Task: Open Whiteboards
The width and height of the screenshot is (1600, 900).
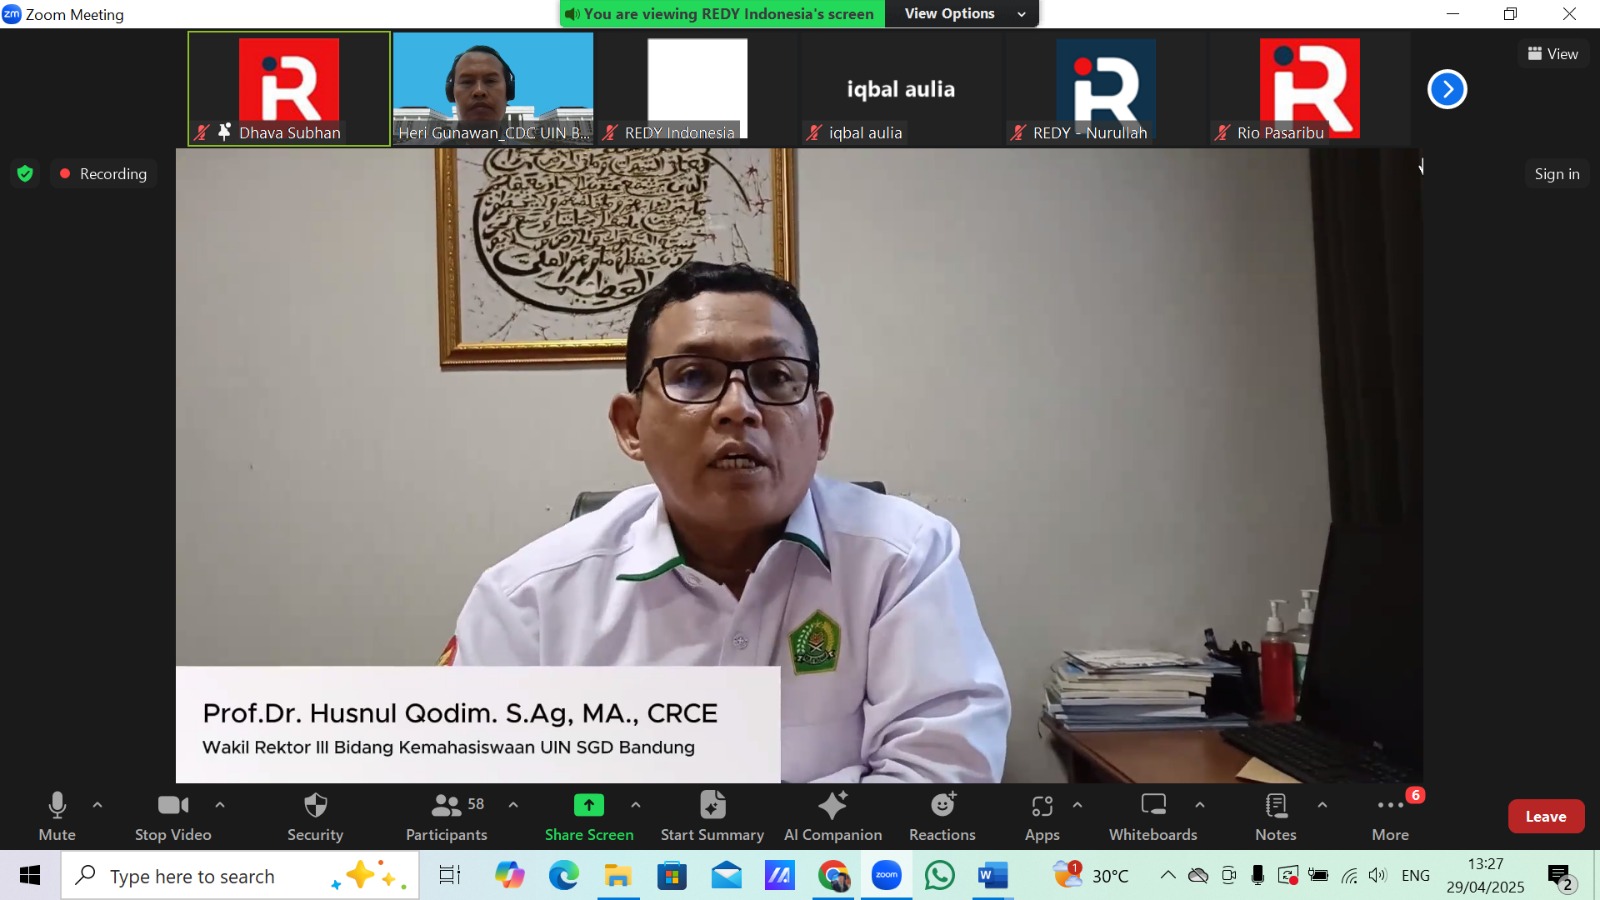Action: [1153, 816]
